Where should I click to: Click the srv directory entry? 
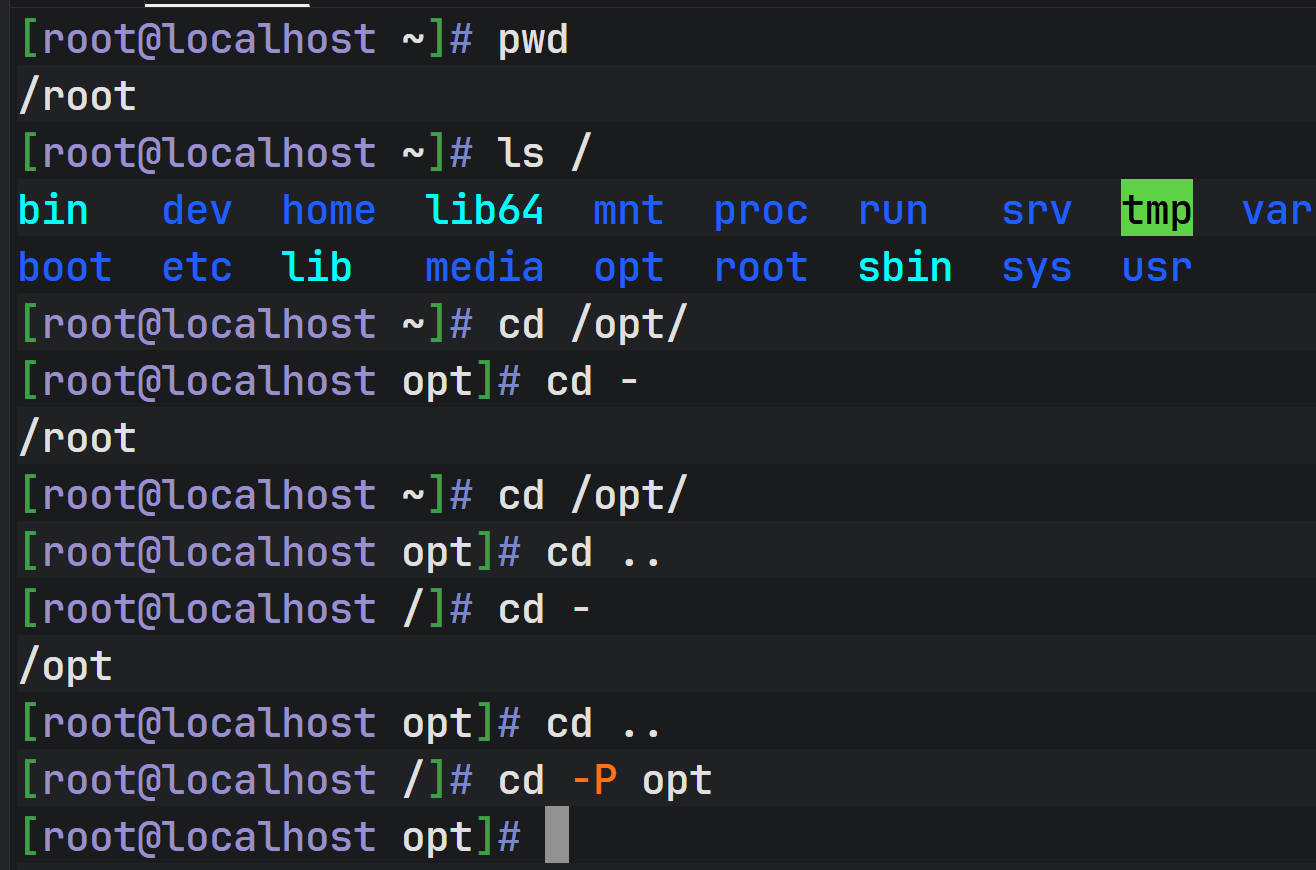pyautogui.click(x=1037, y=210)
